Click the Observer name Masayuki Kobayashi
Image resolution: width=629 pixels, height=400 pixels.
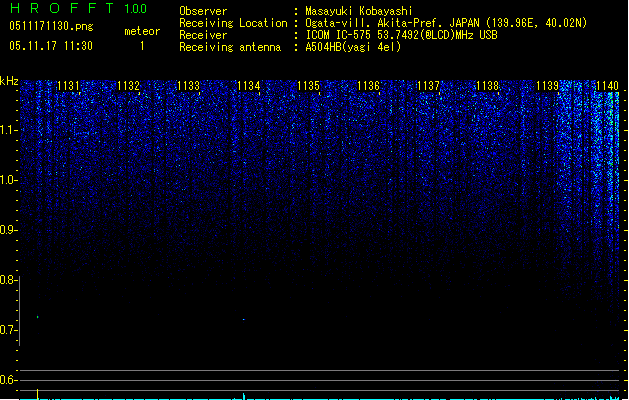(359, 11)
